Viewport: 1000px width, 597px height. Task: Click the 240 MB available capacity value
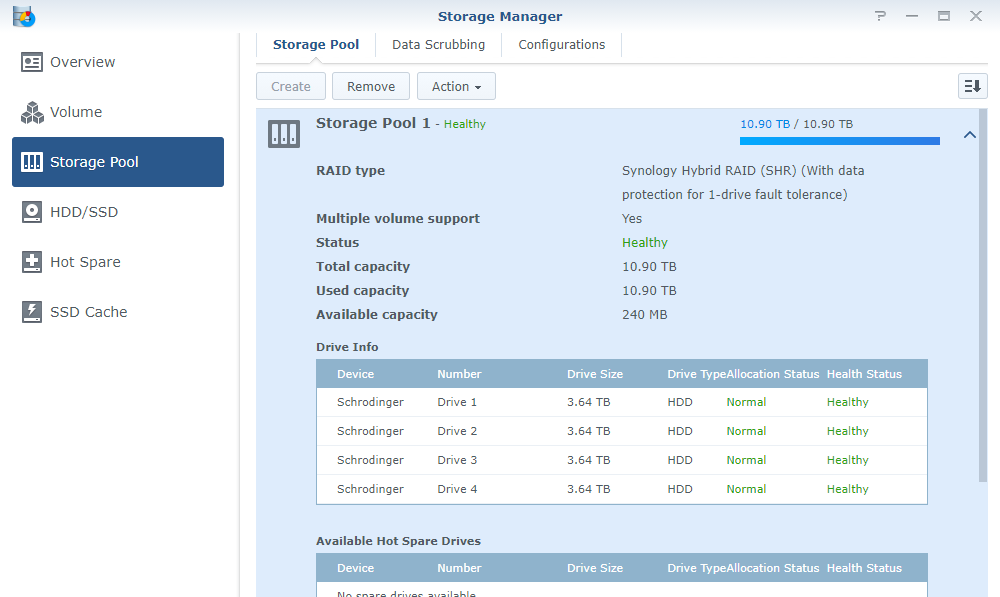coord(645,314)
